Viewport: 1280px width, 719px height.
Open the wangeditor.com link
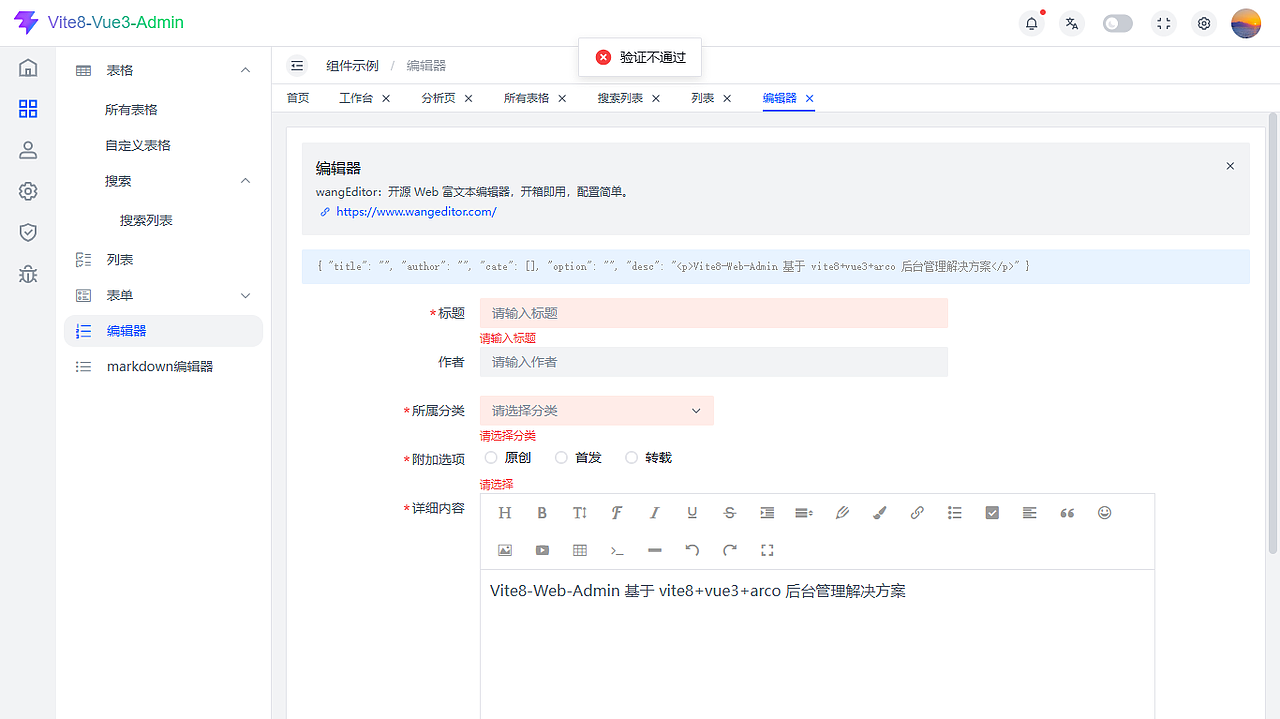416,212
